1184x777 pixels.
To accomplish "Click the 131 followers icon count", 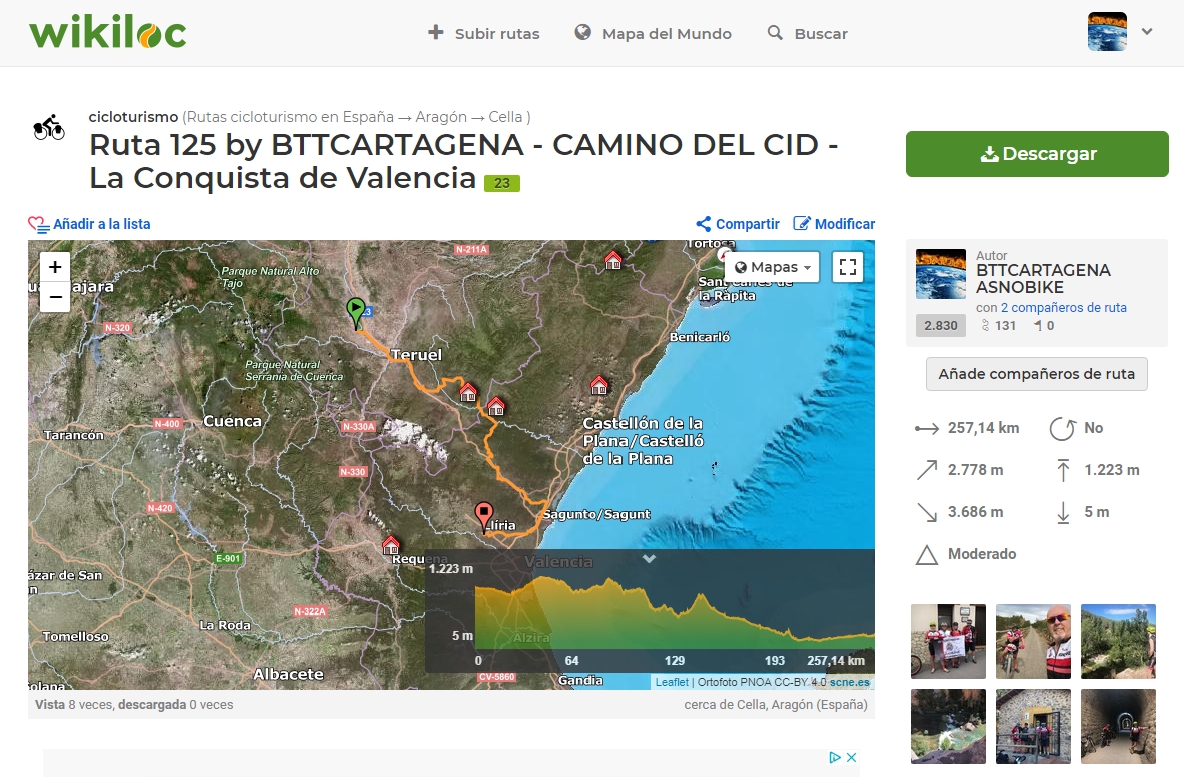I will coord(998,325).
